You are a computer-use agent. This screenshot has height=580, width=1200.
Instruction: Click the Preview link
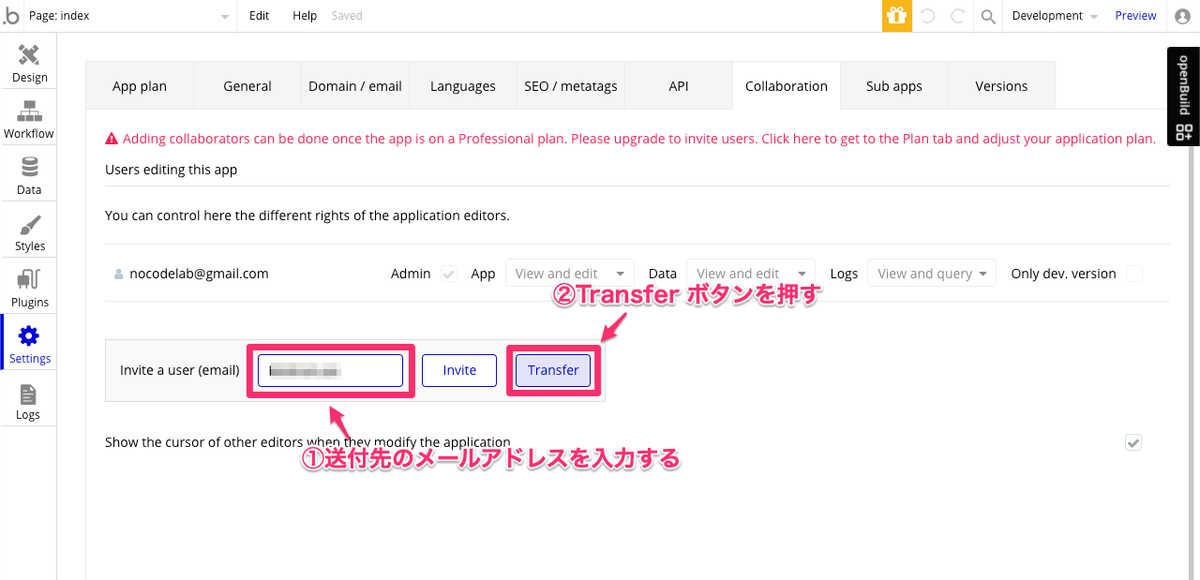[1136, 16]
